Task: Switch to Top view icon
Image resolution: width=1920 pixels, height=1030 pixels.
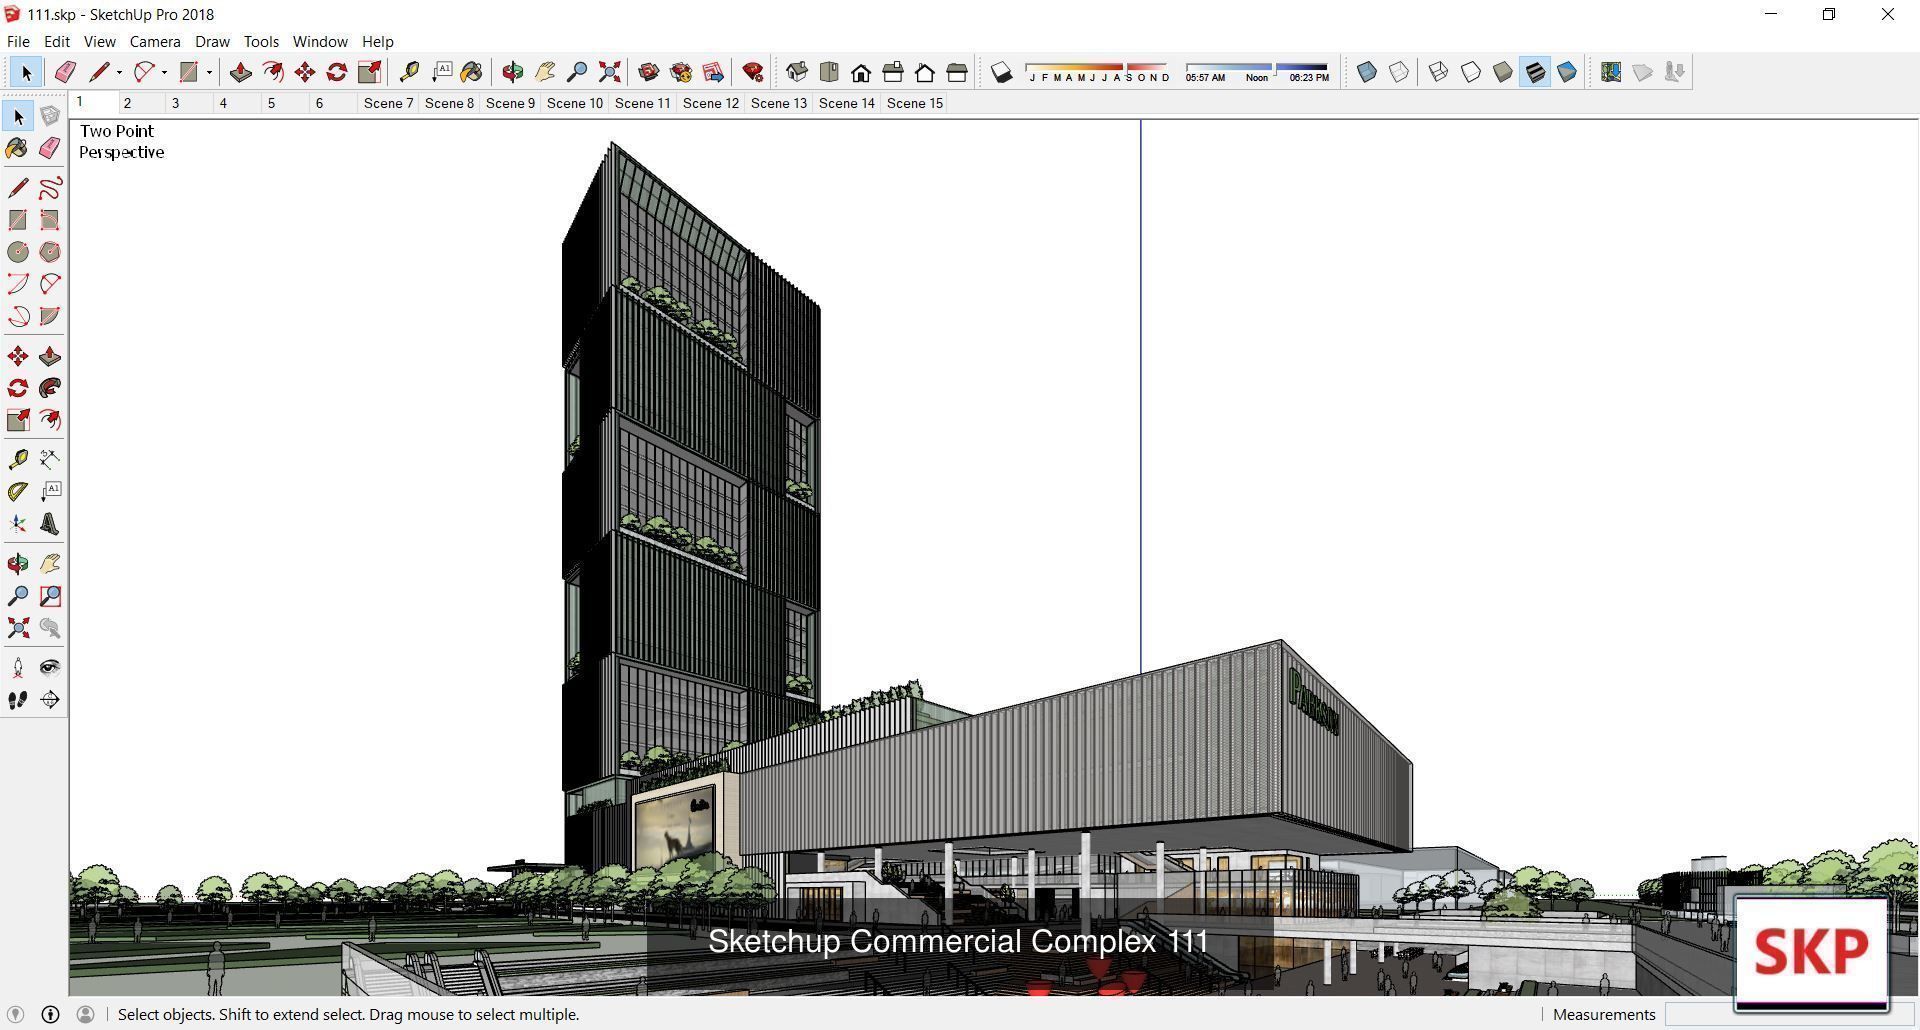Action: tap(829, 72)
